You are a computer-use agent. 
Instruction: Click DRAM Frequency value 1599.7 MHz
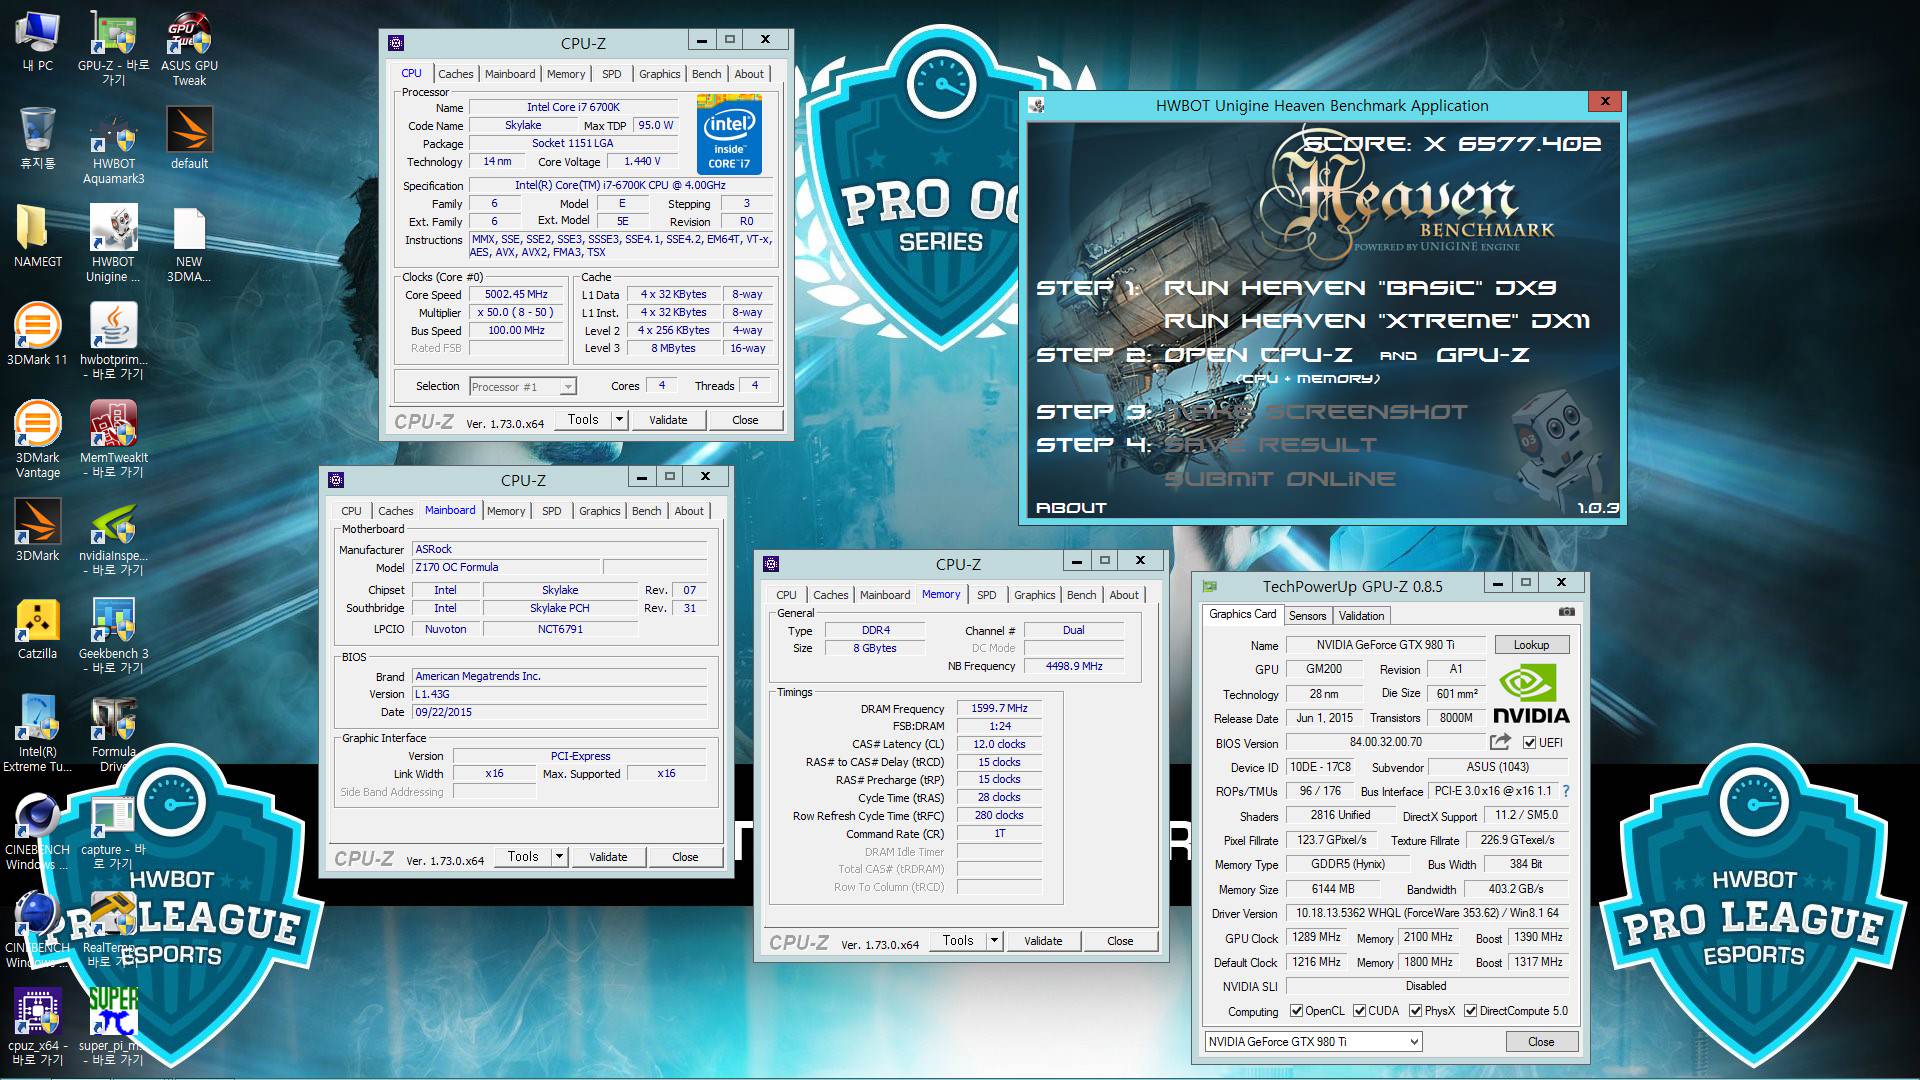tap(1000, 708)
